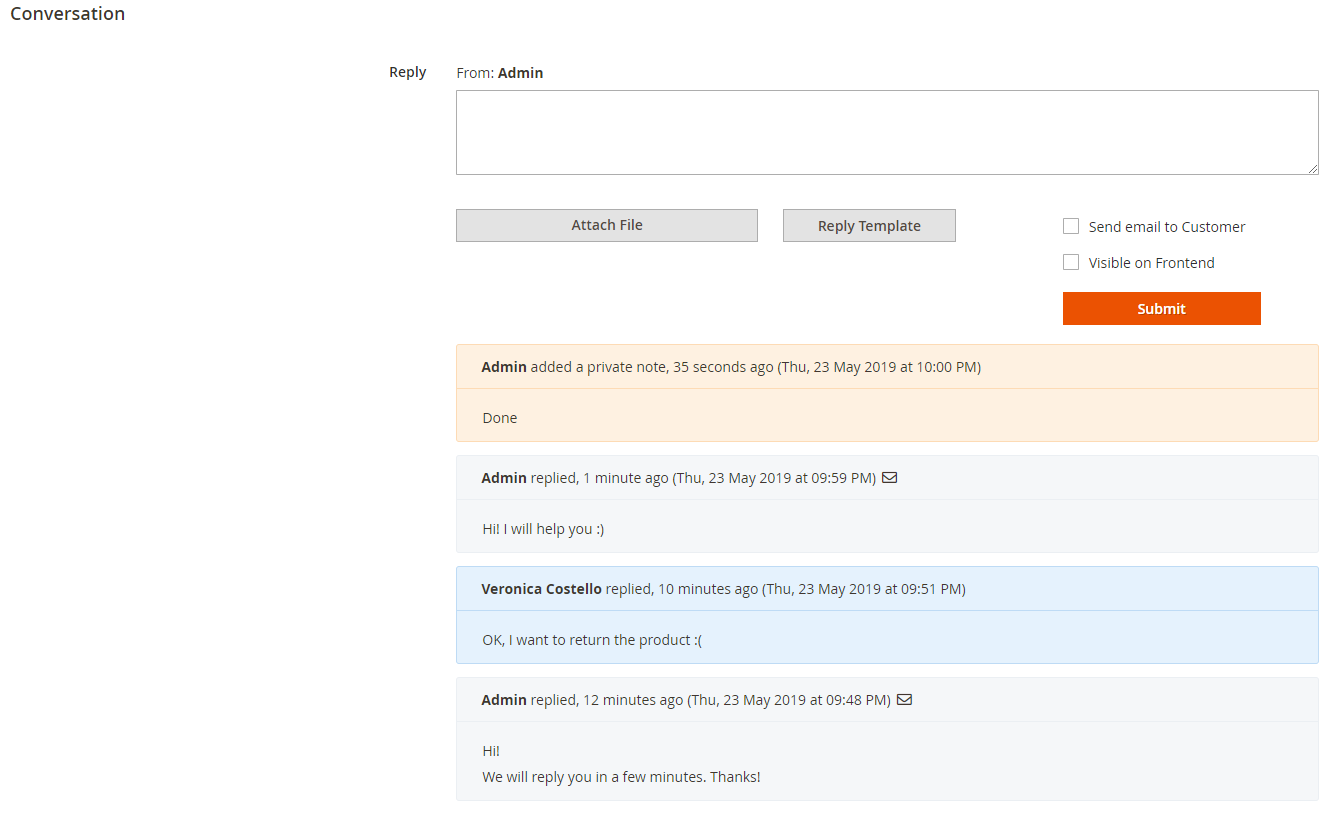Image resolution: width=1338 pixels, height=815 pixels.
Task: Click the Admin private note header
Action: click(730, 367)
